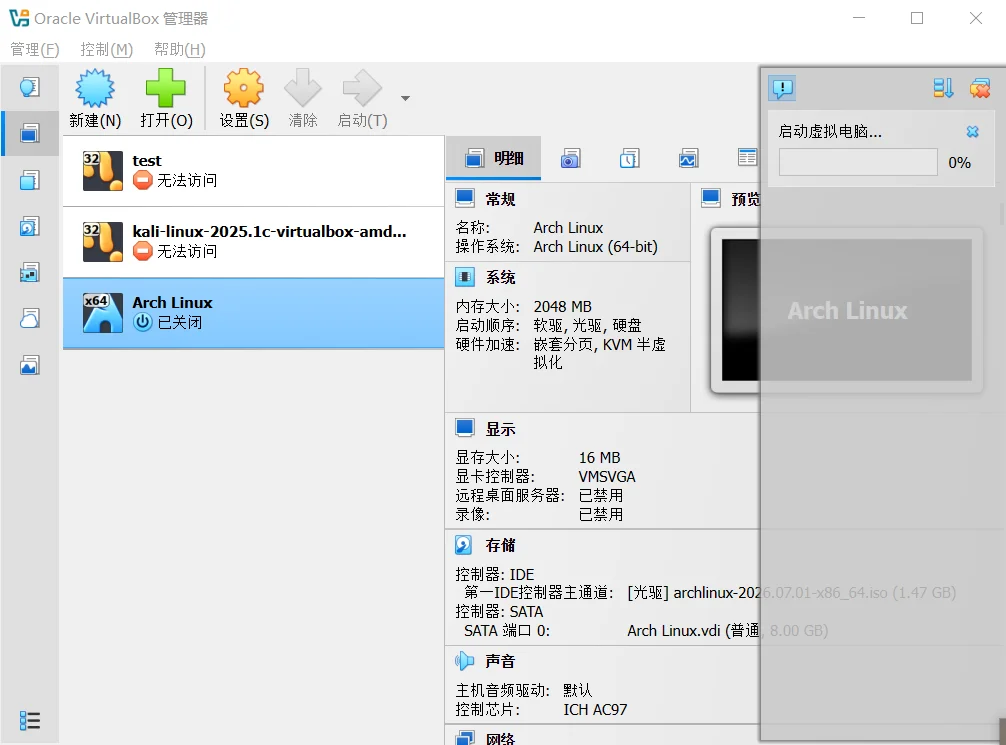This screenshot has width=1006, height=745.
Task: Click the Arch Linux (64-bit) operating system value
Action: (595, 246)
